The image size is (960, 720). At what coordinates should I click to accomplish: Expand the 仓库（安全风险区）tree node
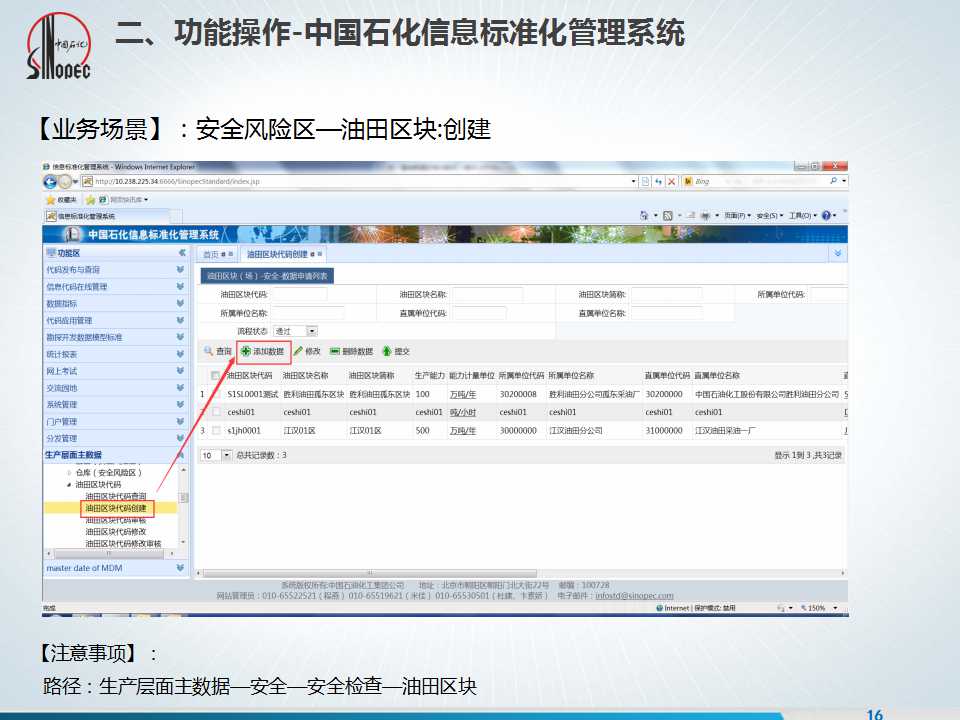coord(69,473)
